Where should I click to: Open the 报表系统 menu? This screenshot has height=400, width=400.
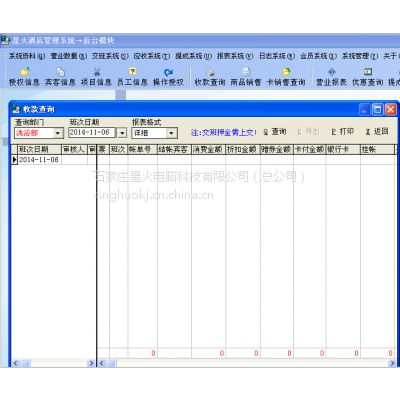pos(235,56)
